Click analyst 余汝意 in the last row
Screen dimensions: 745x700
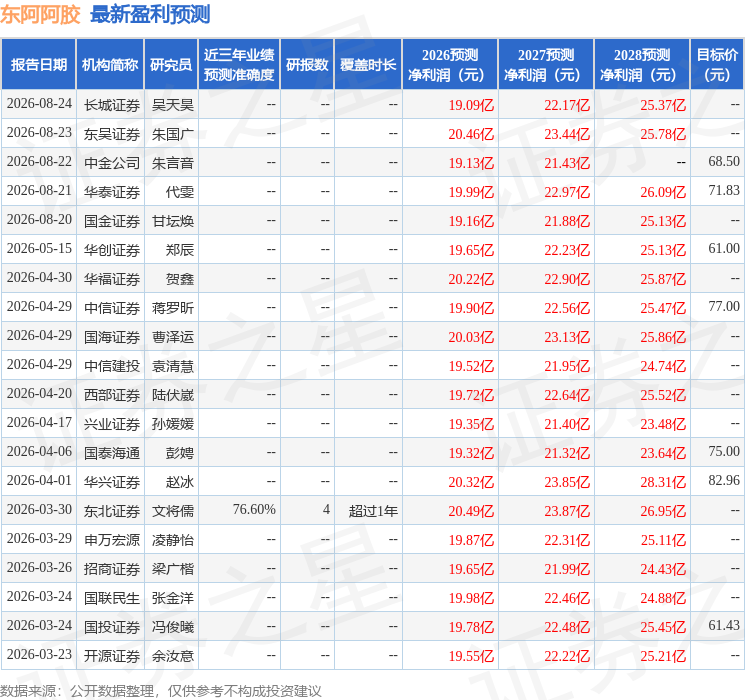(x=172, y=656)
